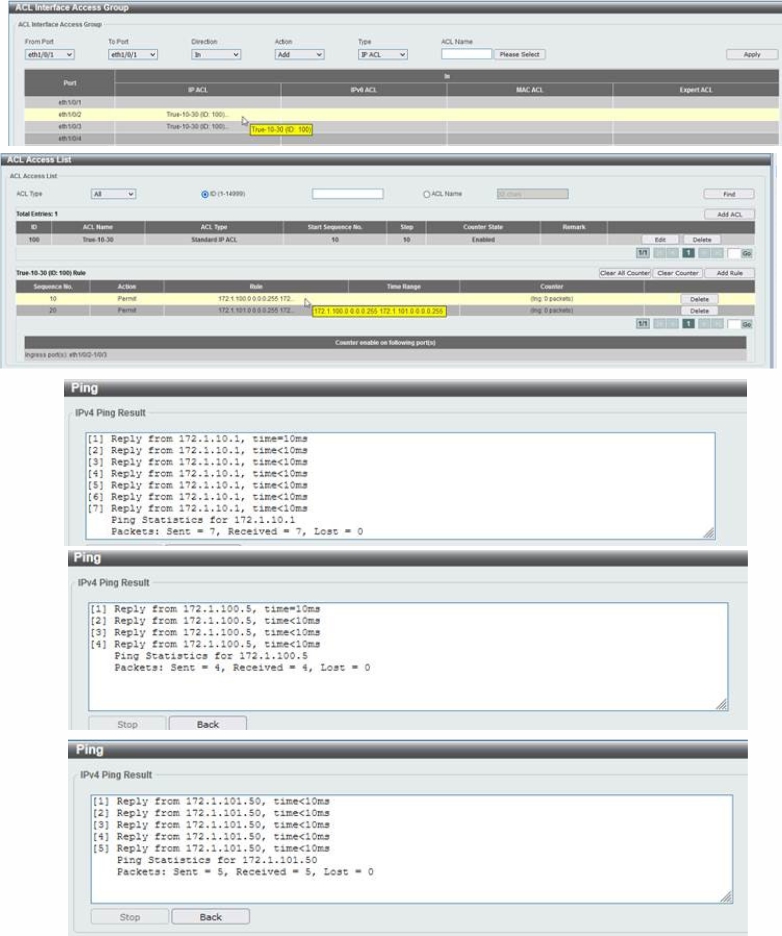Screen dimensions: 782x936
Task: Open the Type dropdown showing IP ACL
Action: 383,54
